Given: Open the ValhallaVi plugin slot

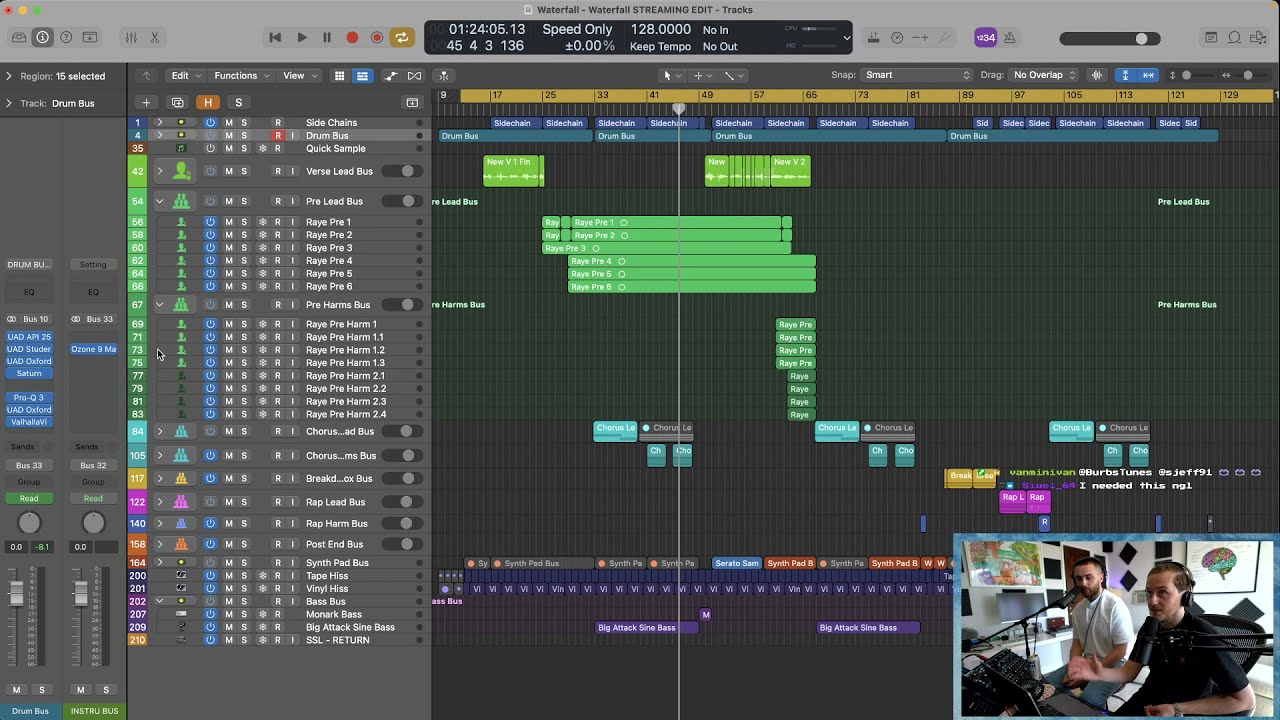Looking at the screenshot, I should [29, 421].
